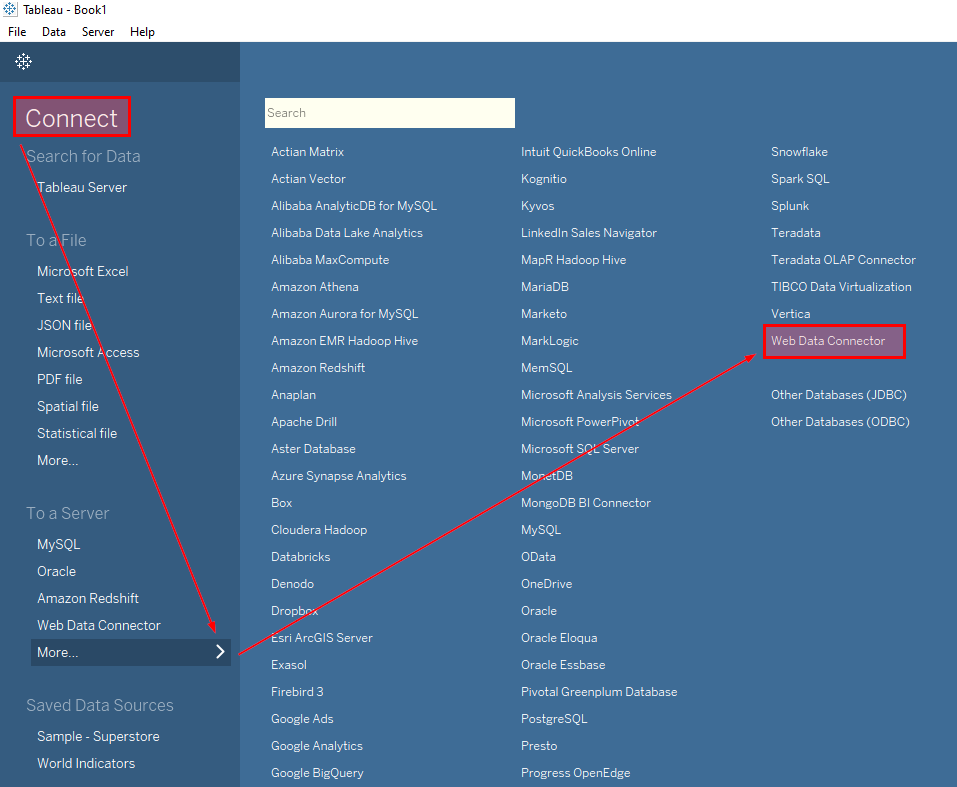Viewport: 957px width, 787px height.
Task: Open the File menu
Action: (17, 32)
